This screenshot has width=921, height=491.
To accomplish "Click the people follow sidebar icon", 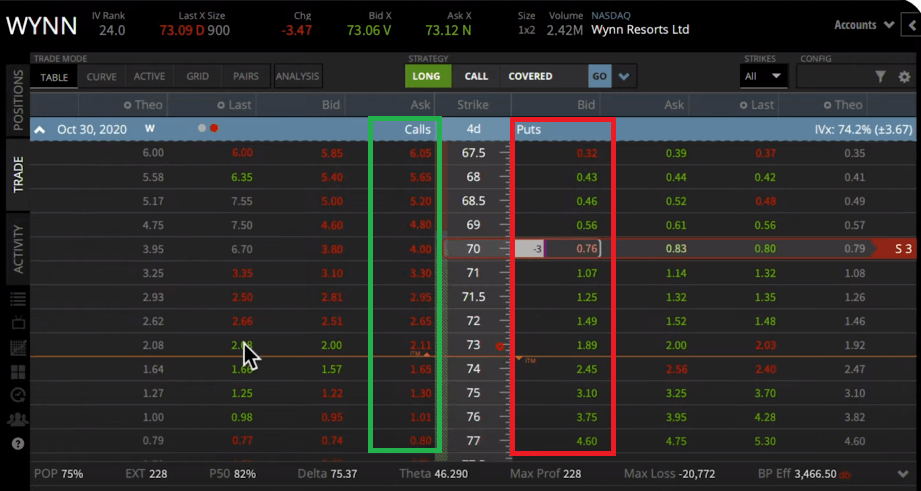I will pyautogui.click(x=17, y=419).
